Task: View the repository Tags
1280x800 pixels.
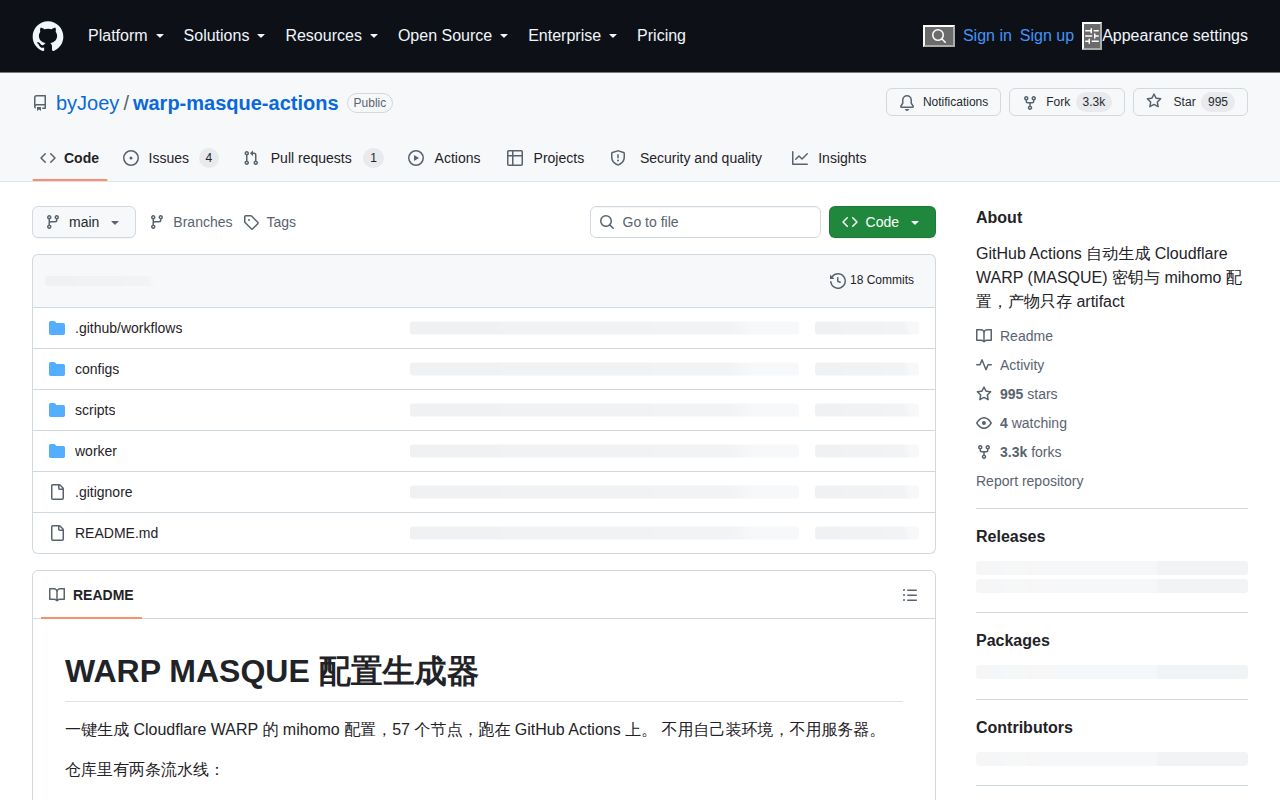Action: (x=270, y=222)
